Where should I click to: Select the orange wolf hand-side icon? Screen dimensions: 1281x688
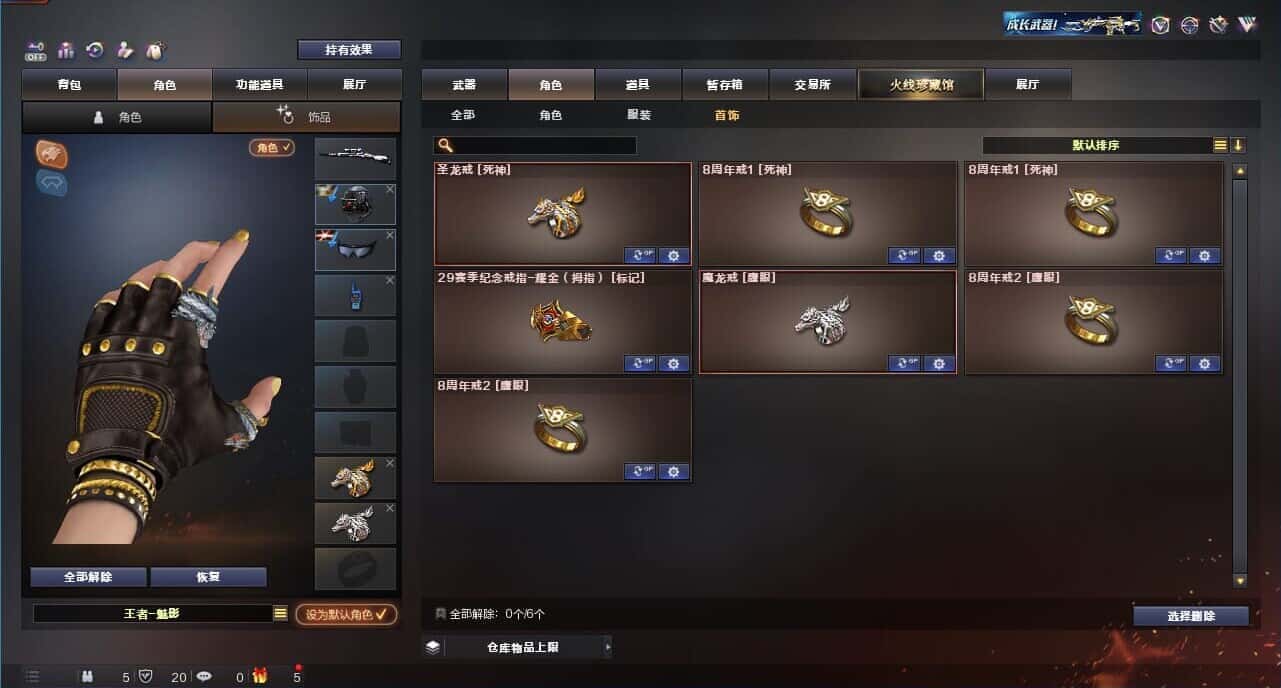click(x=52, y=153)
